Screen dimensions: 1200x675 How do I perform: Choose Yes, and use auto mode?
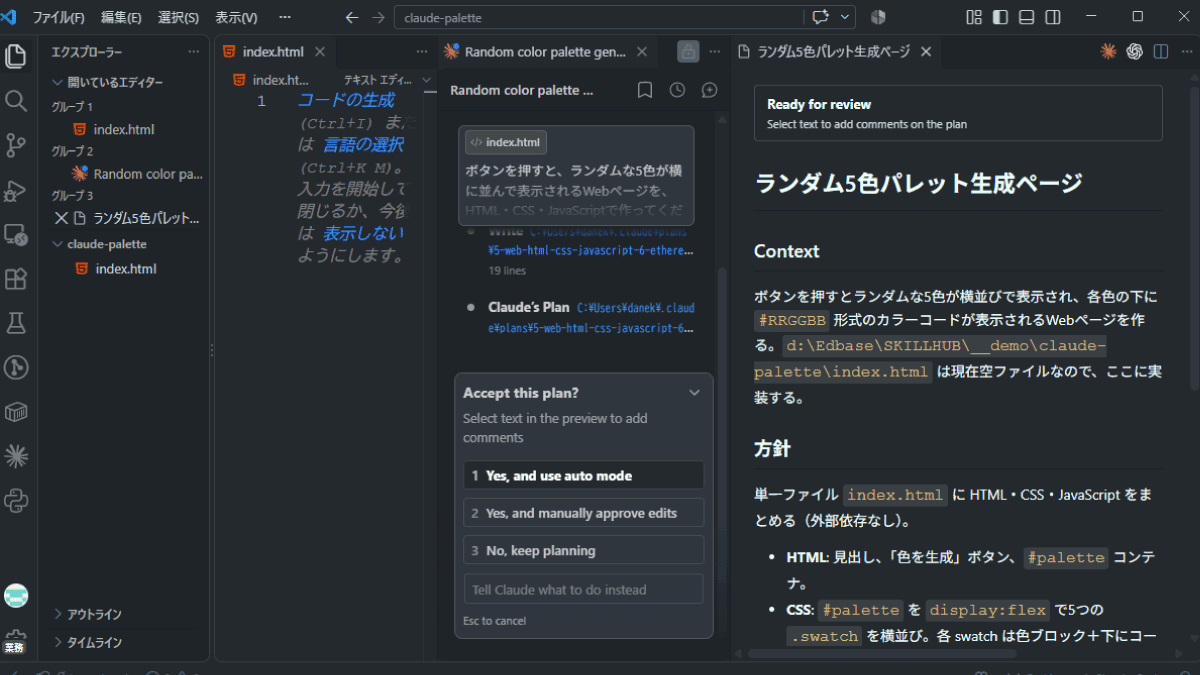pyautogui.click(x=584, y=476)
